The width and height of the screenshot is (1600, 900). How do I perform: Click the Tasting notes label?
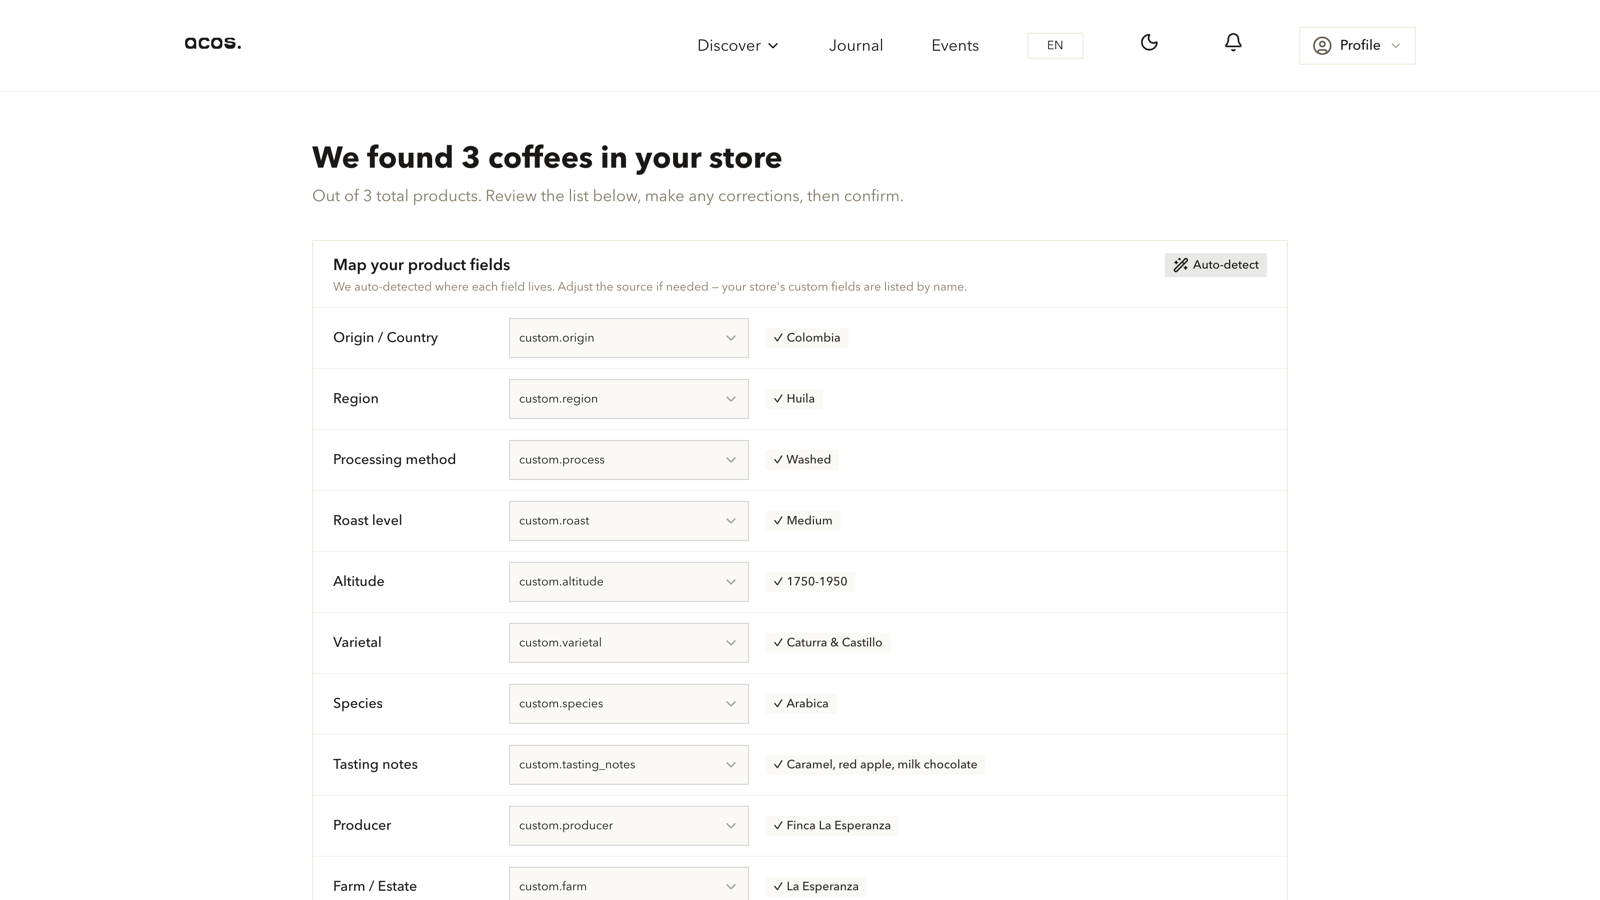point(375,765)
